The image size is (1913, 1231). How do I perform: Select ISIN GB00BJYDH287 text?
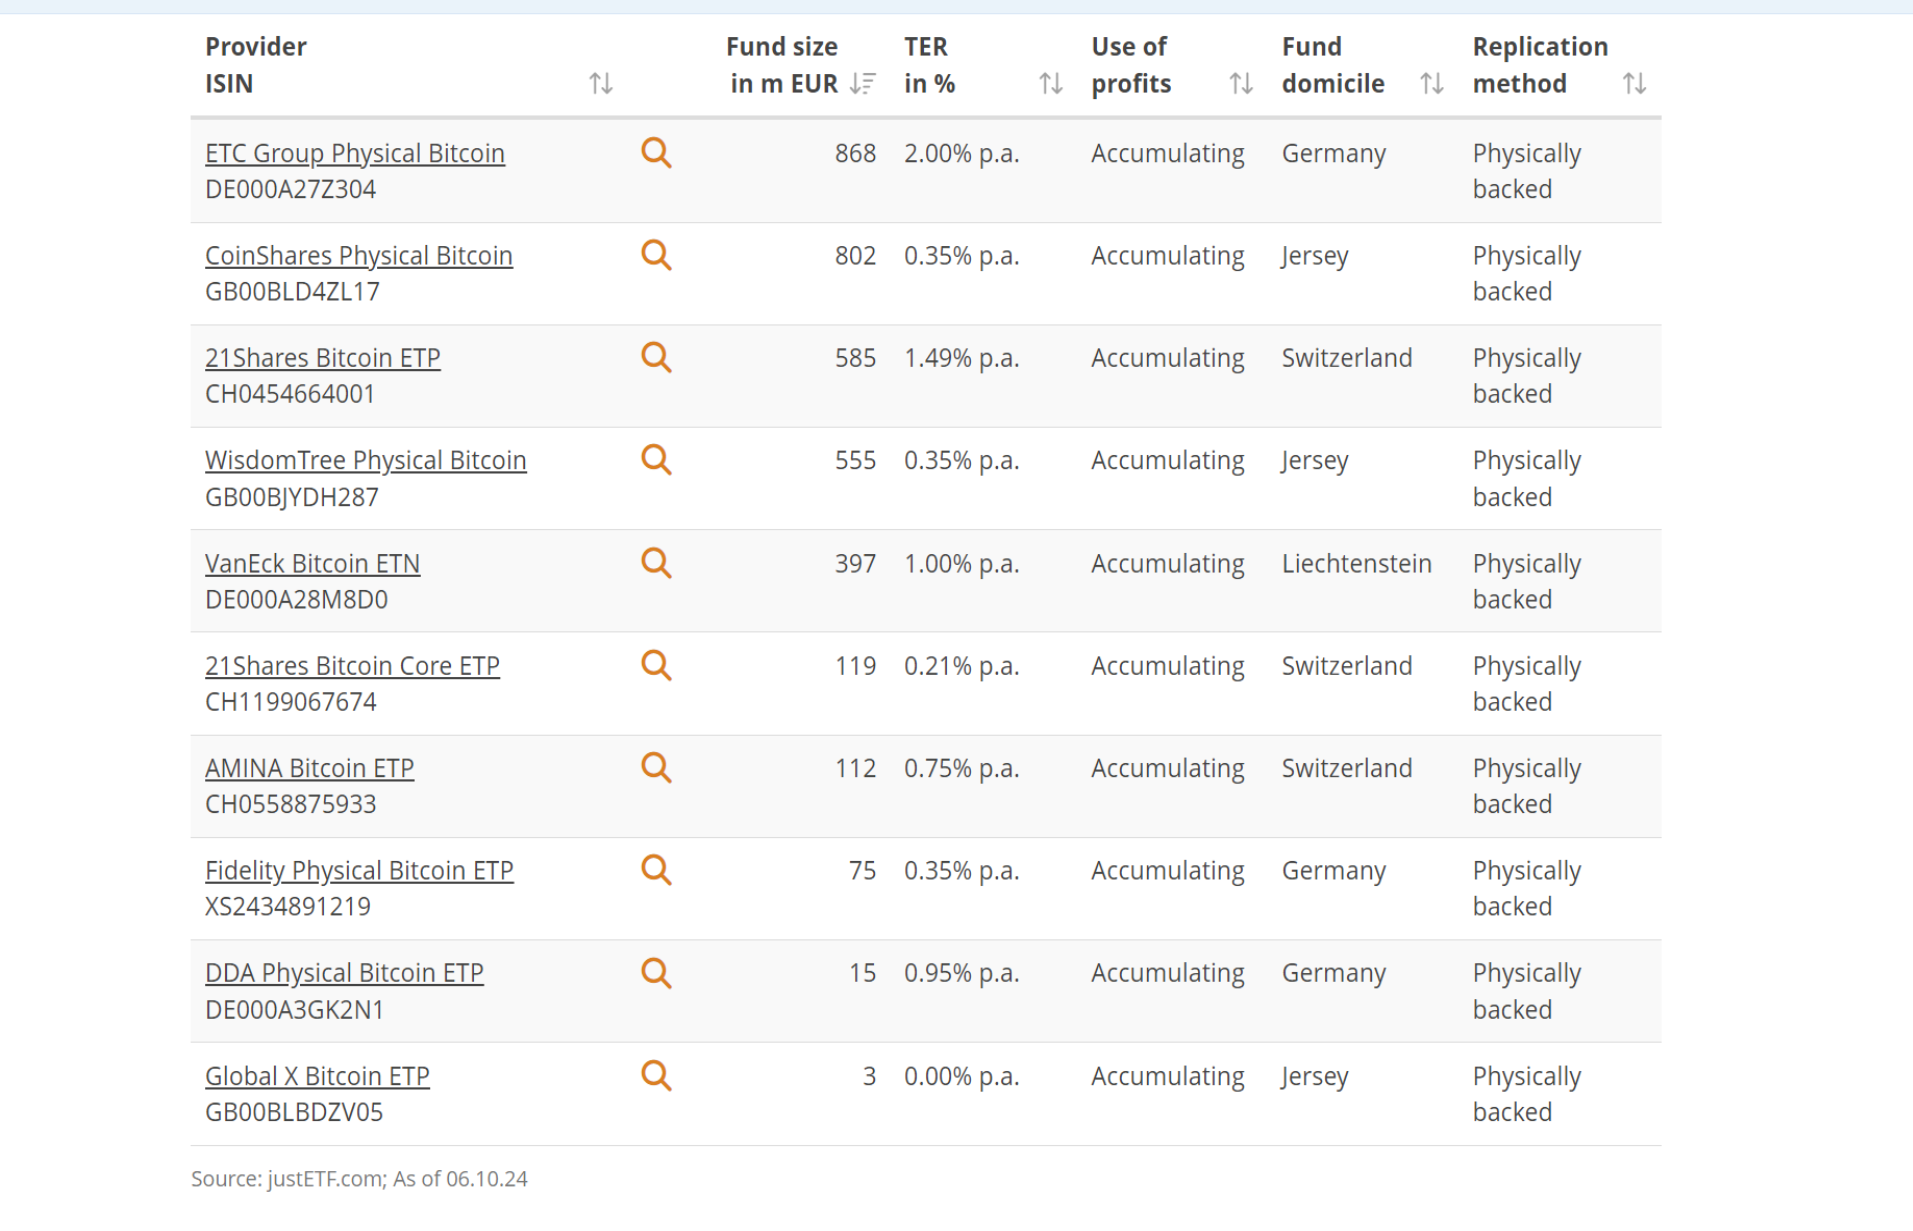coord(292,497)
